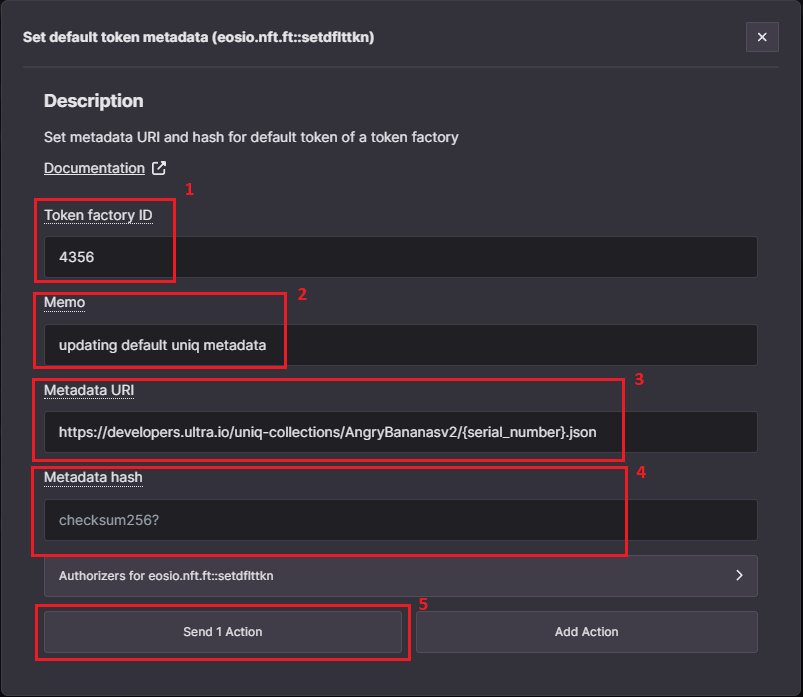The image size is (803, 697).
Task: Click the Send 1 Action button
Action: (223, 631)
